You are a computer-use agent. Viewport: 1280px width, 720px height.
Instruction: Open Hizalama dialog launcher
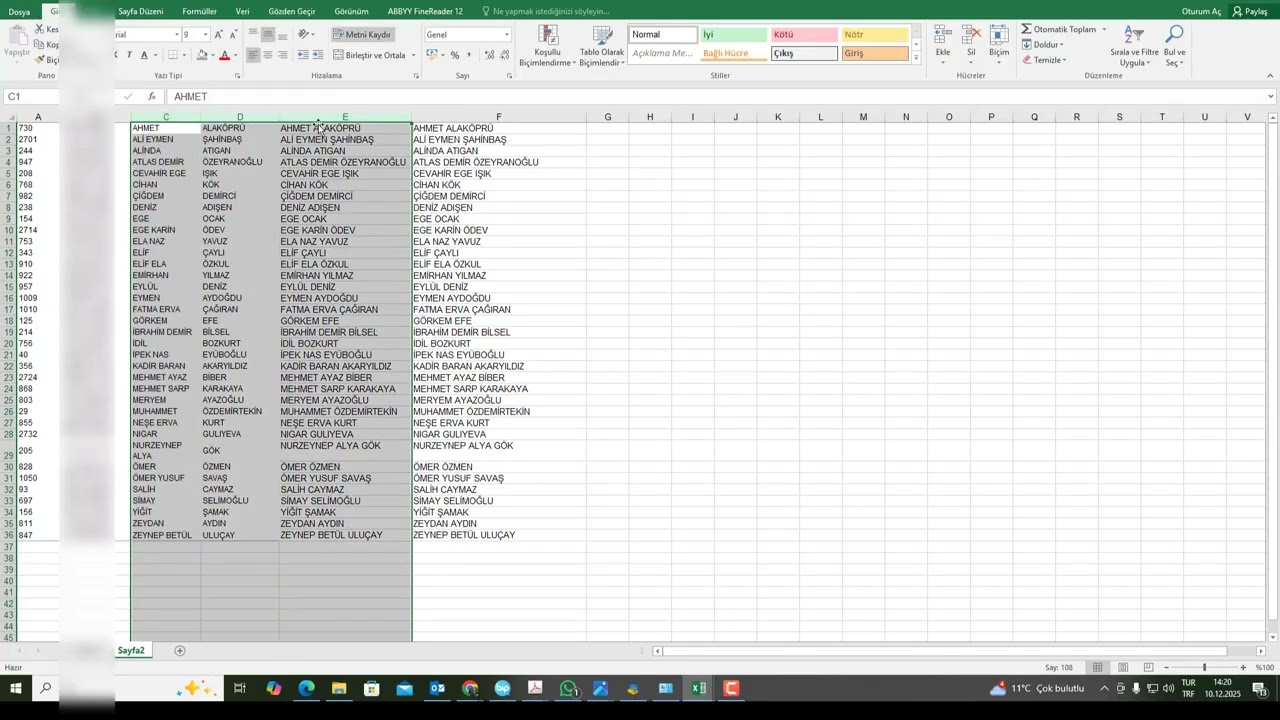pos(416,76)
